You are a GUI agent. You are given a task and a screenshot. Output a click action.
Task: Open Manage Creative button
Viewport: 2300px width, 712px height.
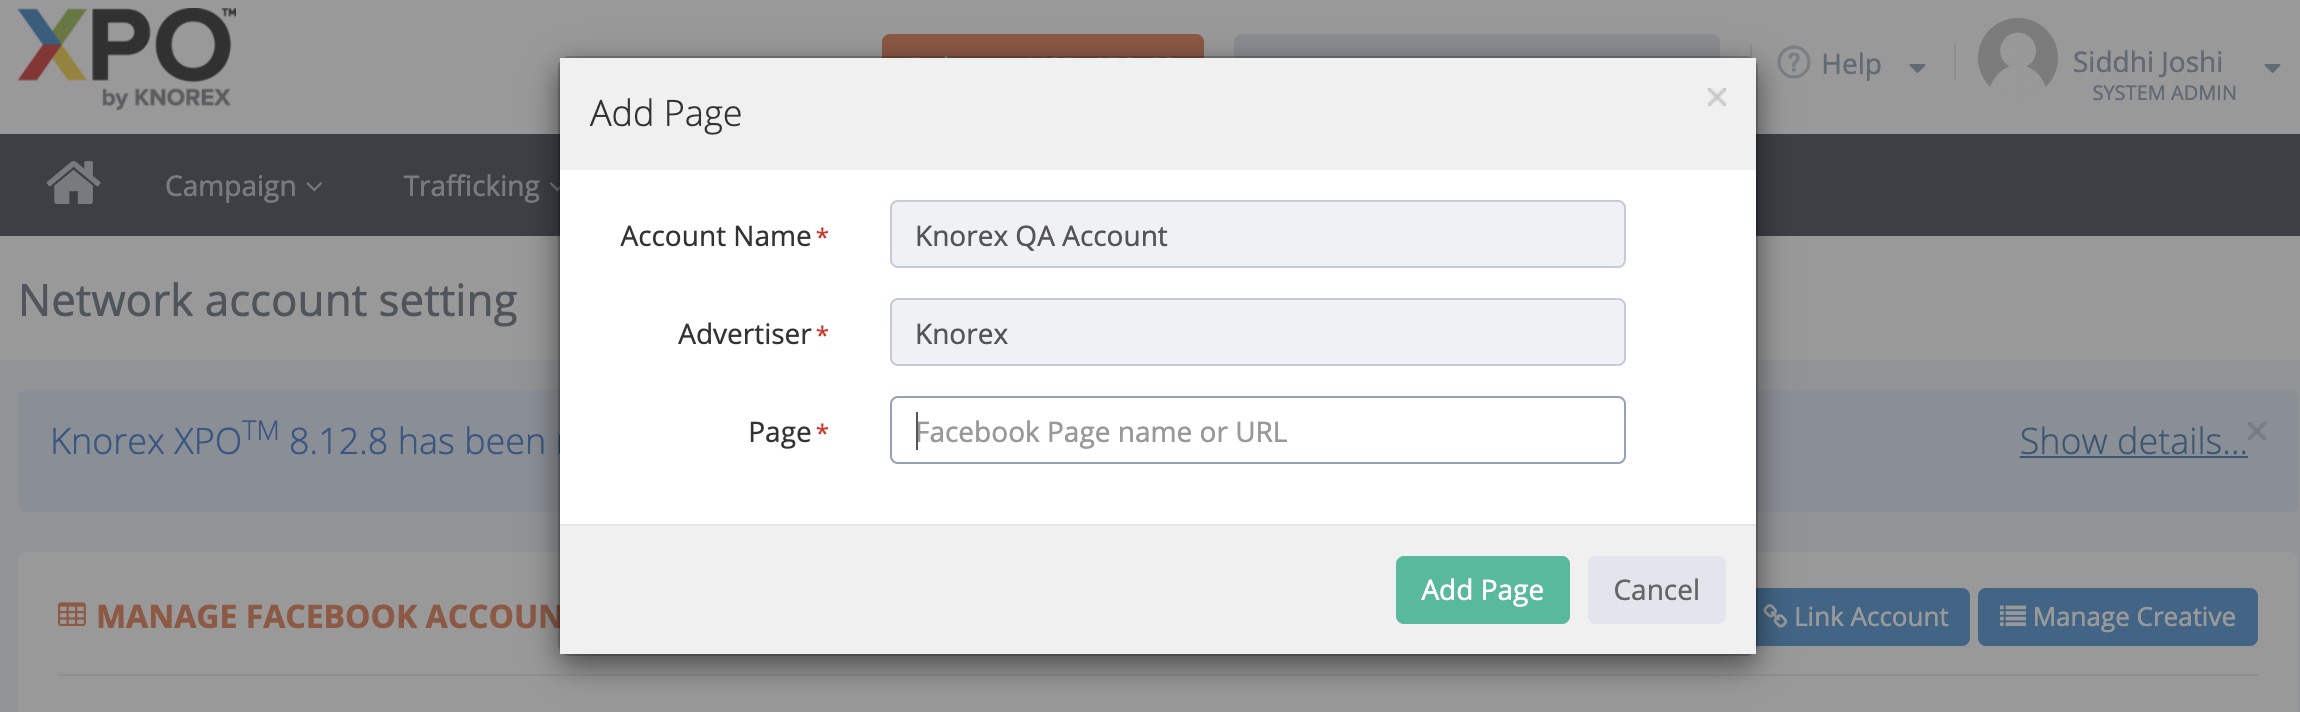[2117, 617]
